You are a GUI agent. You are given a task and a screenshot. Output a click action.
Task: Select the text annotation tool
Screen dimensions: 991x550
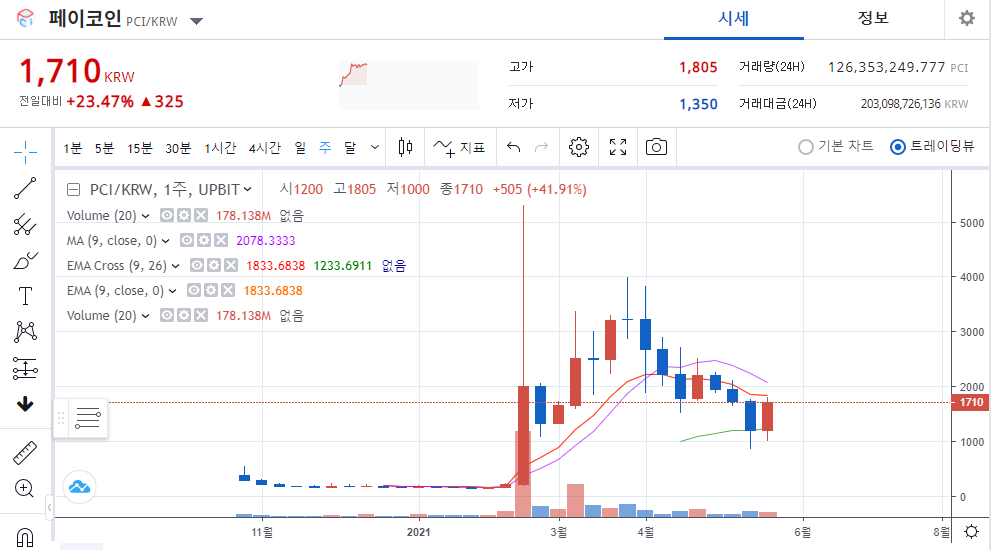point(25,296)
